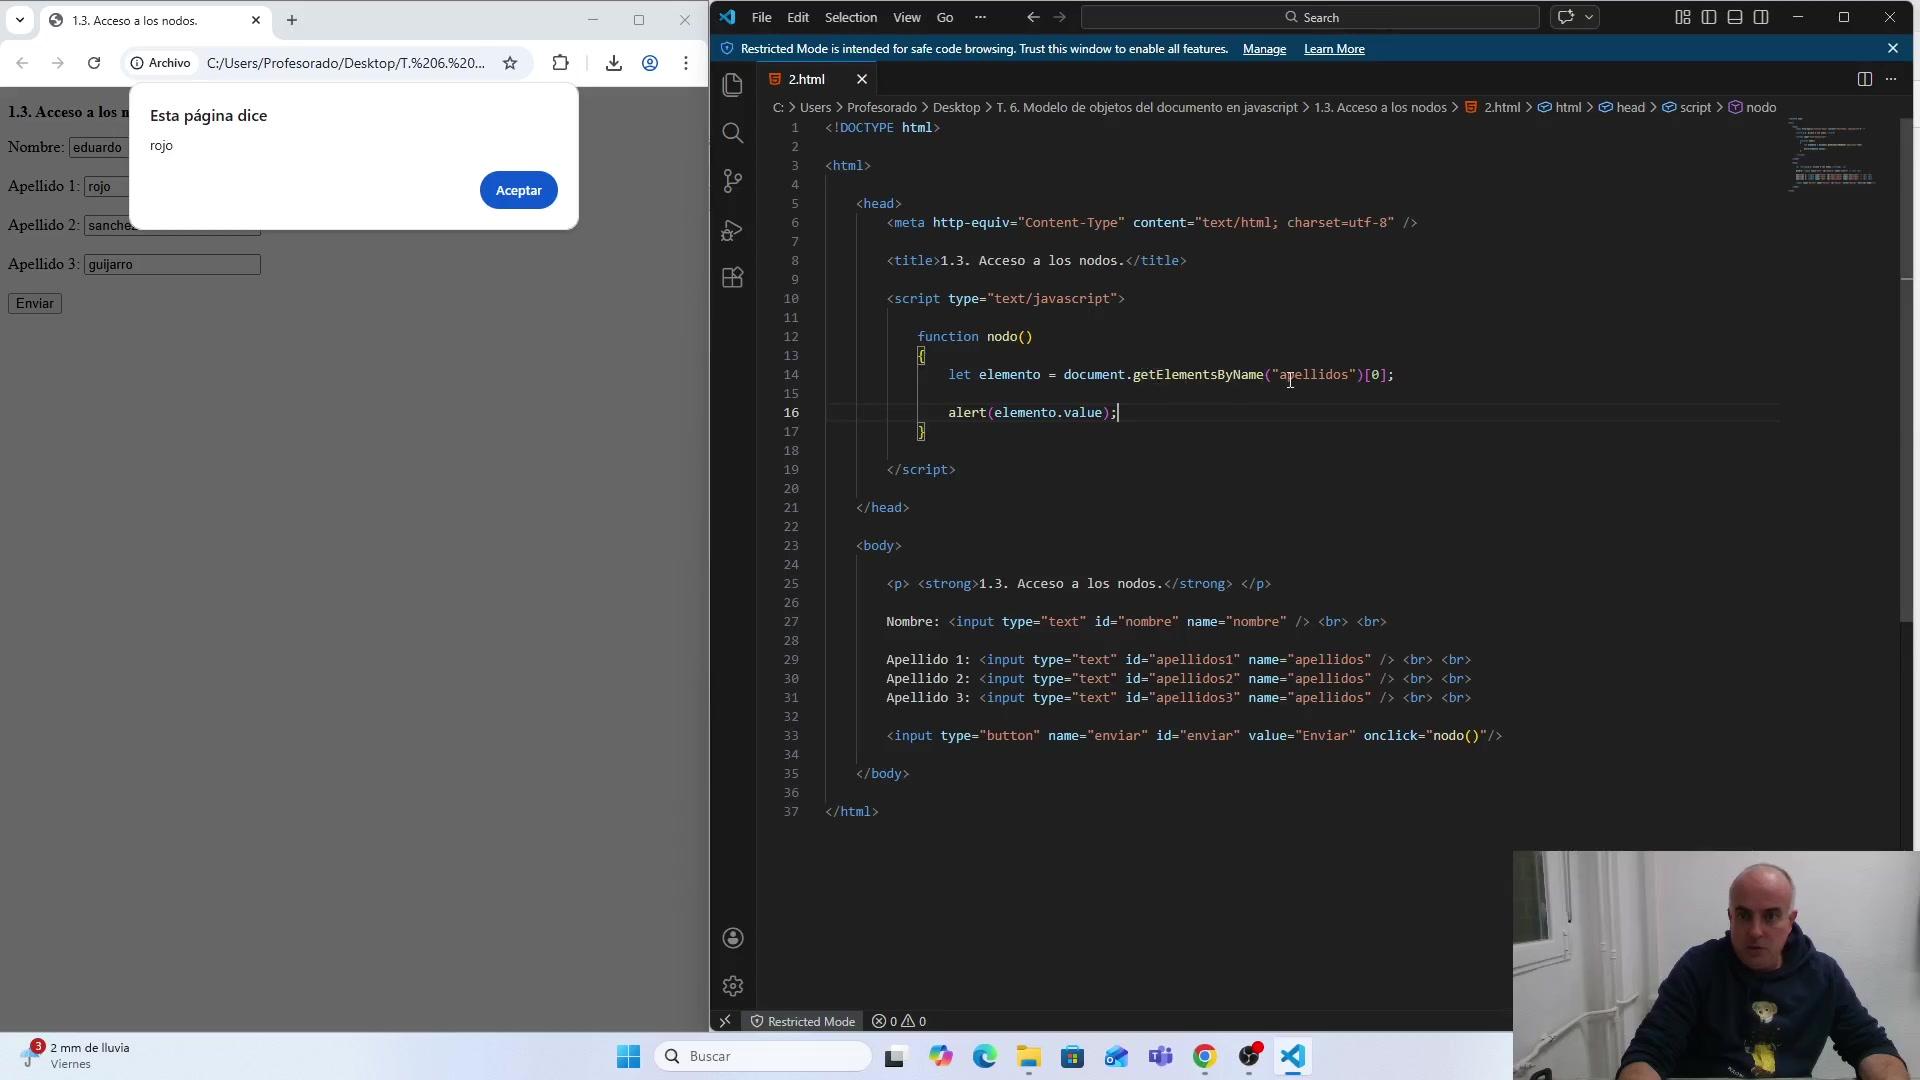Toggle primary side bar visibility
The width and height of the screenshot is (1920, 1080).
(x=1709, y=17)
